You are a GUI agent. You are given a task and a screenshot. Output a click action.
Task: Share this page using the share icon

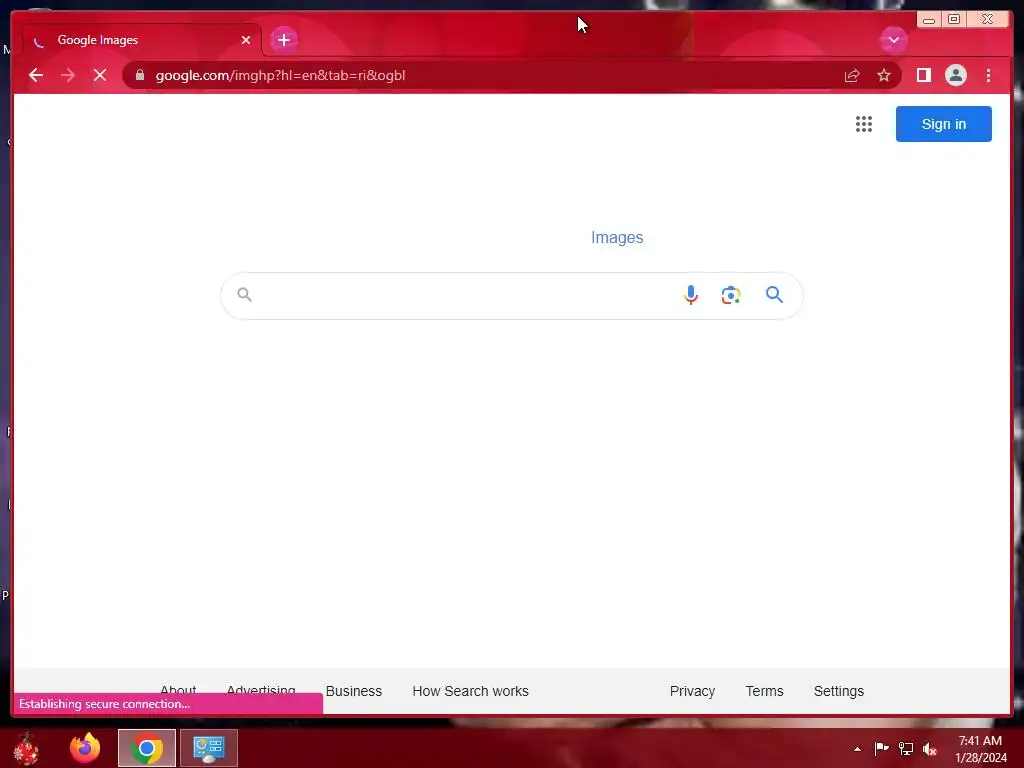point(852,76)
